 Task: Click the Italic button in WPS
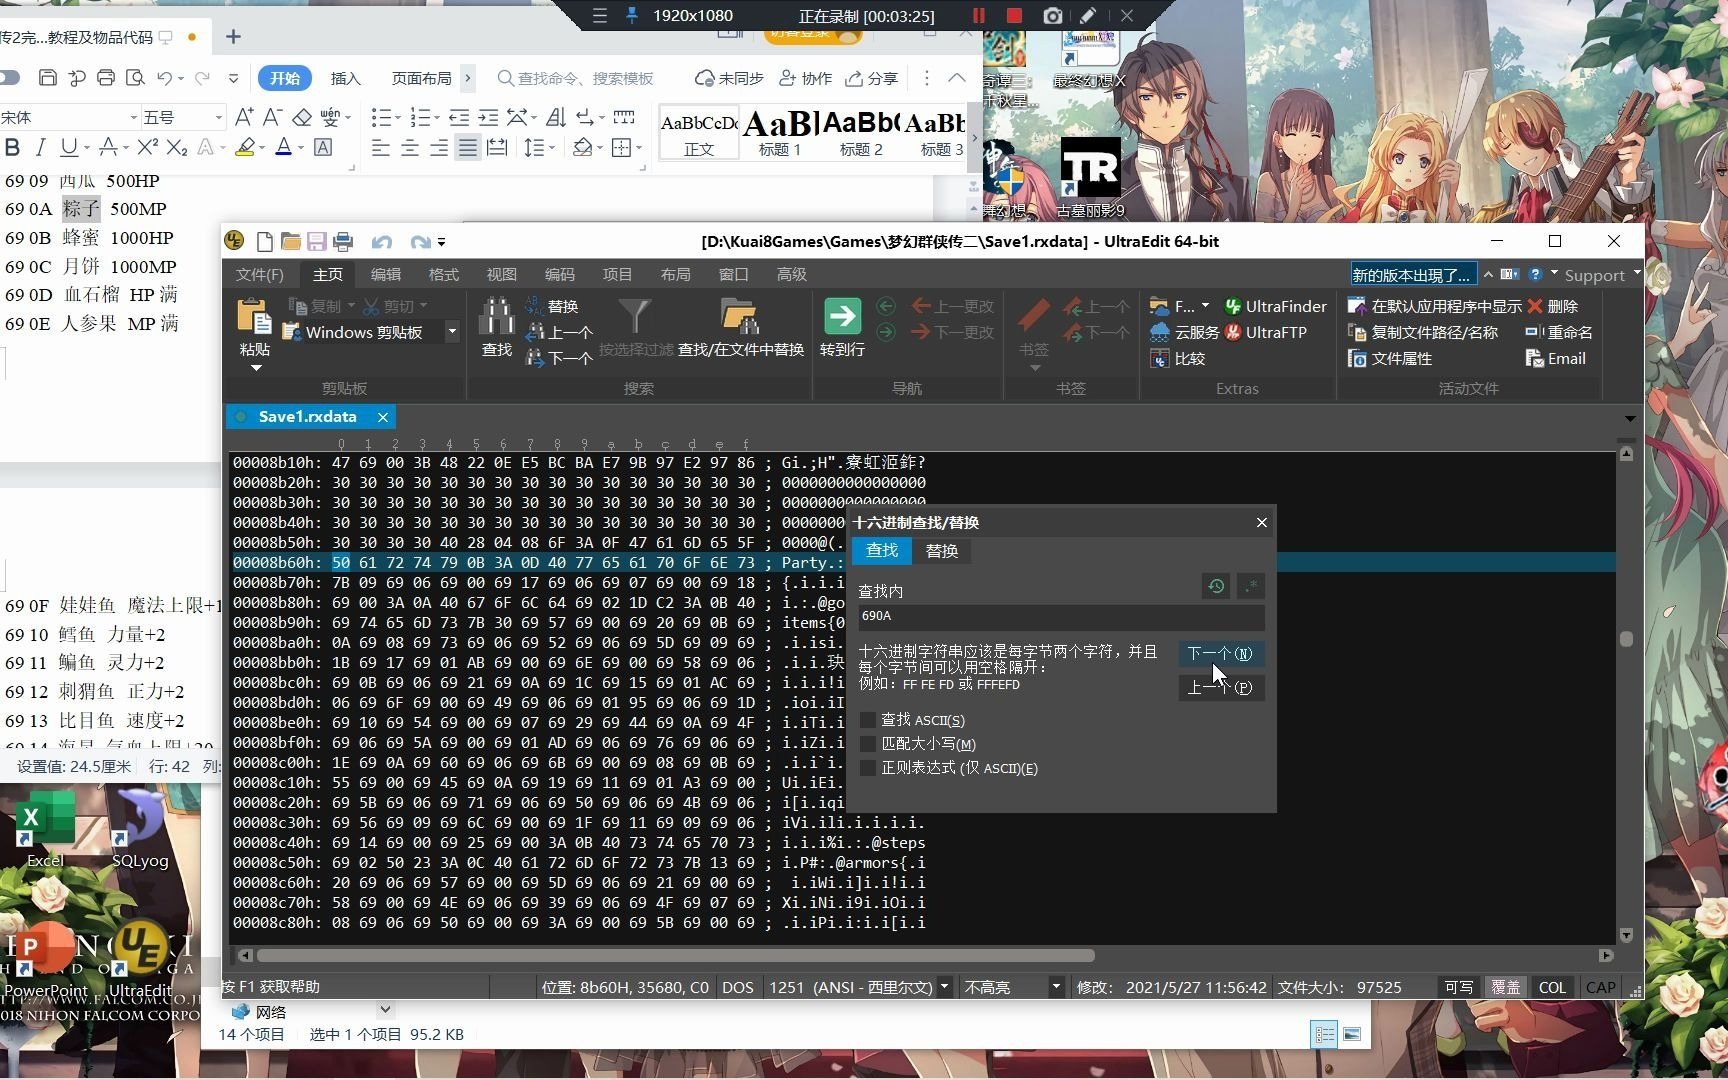[x=40, y=148]
